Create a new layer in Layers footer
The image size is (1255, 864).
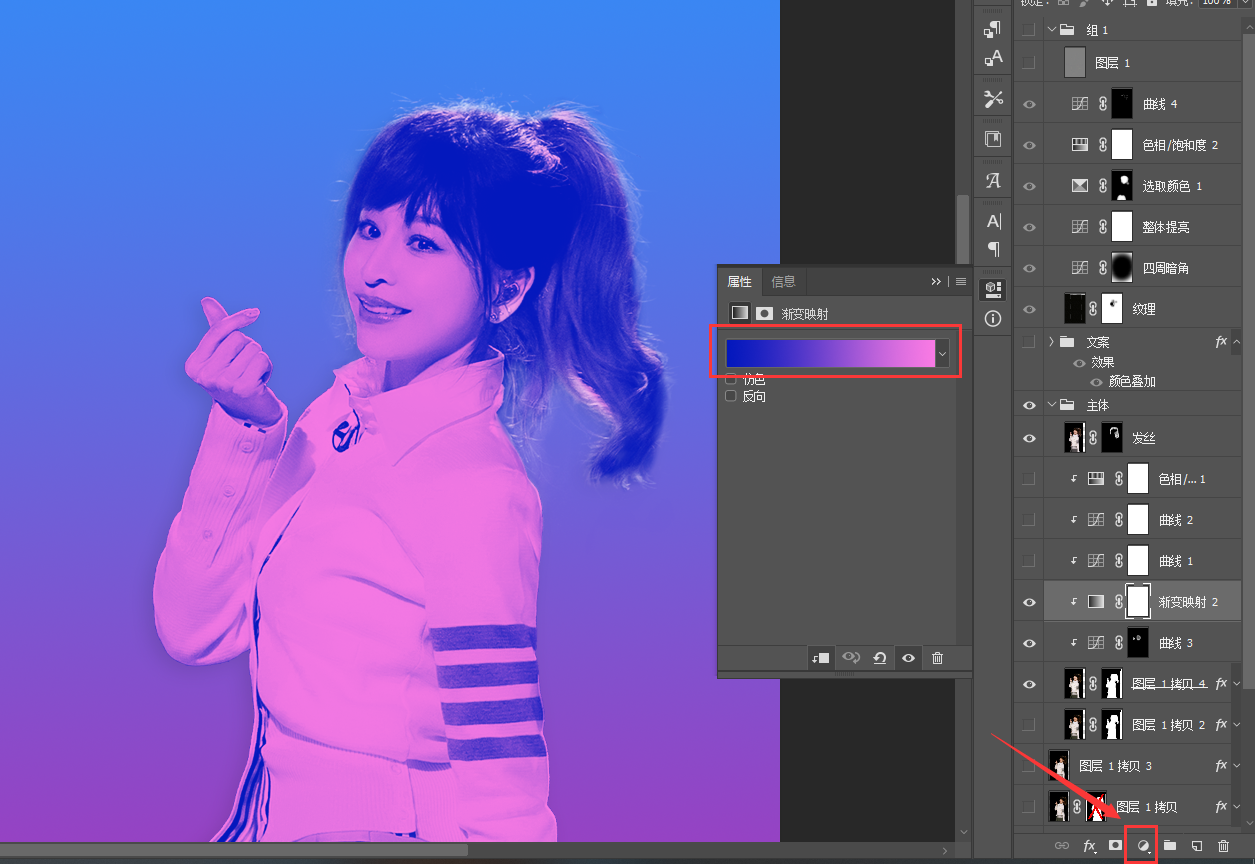click(1196, 846)
